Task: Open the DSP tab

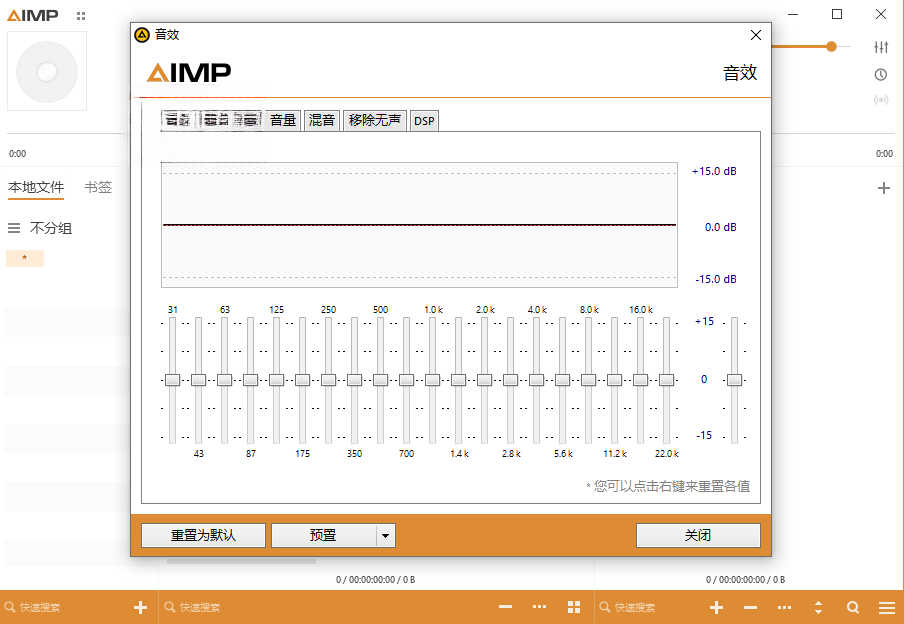Action: 424,121
